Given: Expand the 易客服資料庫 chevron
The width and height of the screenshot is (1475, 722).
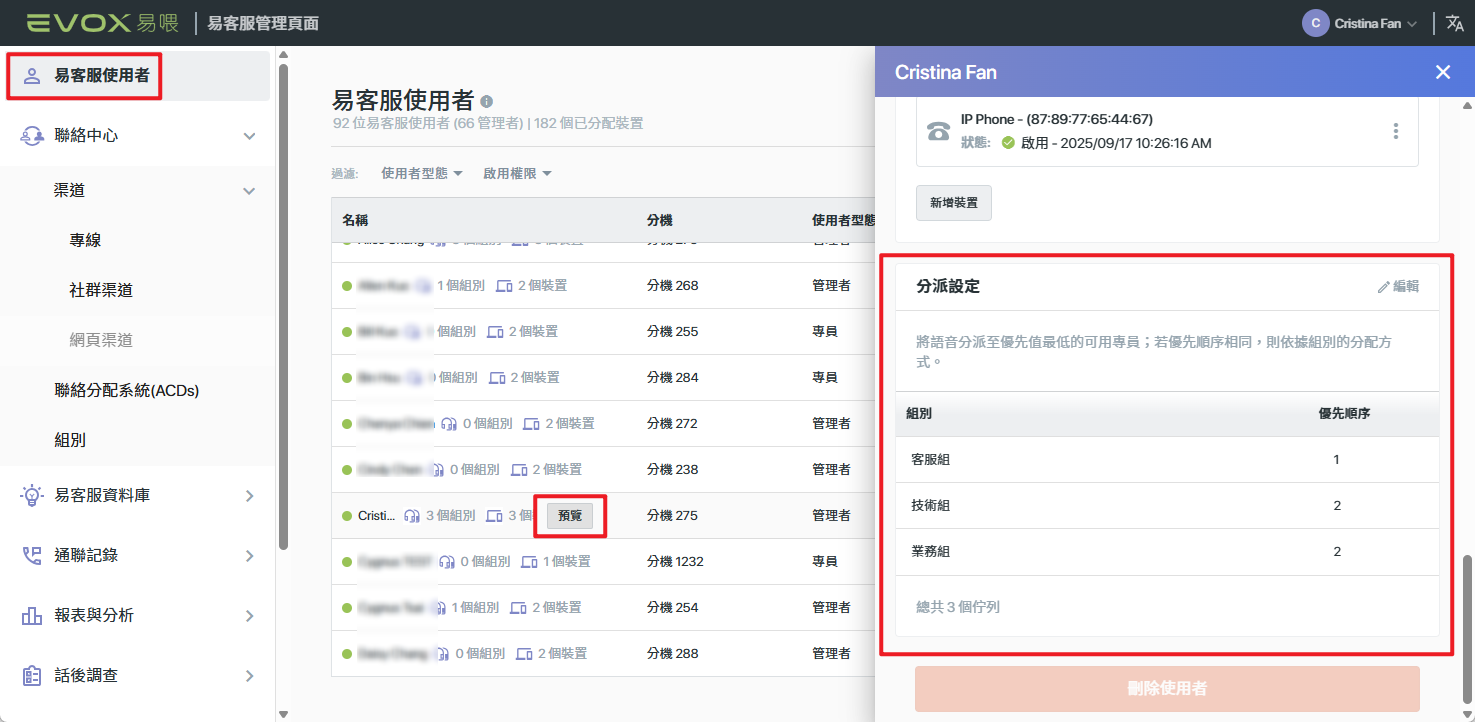Looking at the screenshot, I should pos(250,496).
